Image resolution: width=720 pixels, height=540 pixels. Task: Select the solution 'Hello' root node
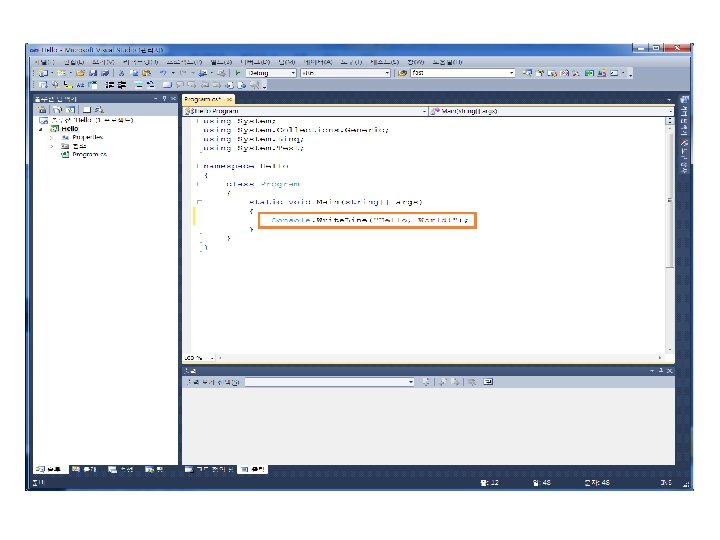[92, 120]
